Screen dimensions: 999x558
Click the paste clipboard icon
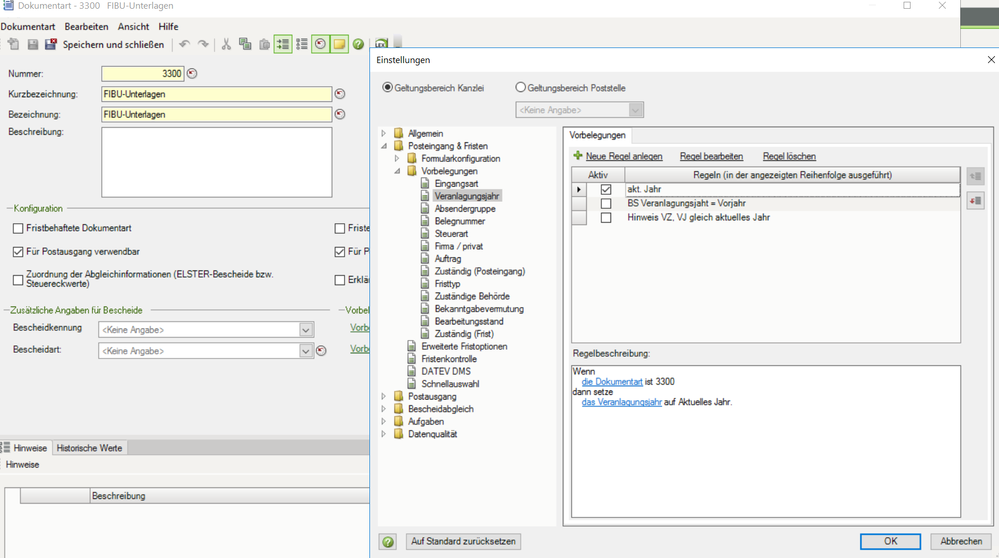(264, 44)
